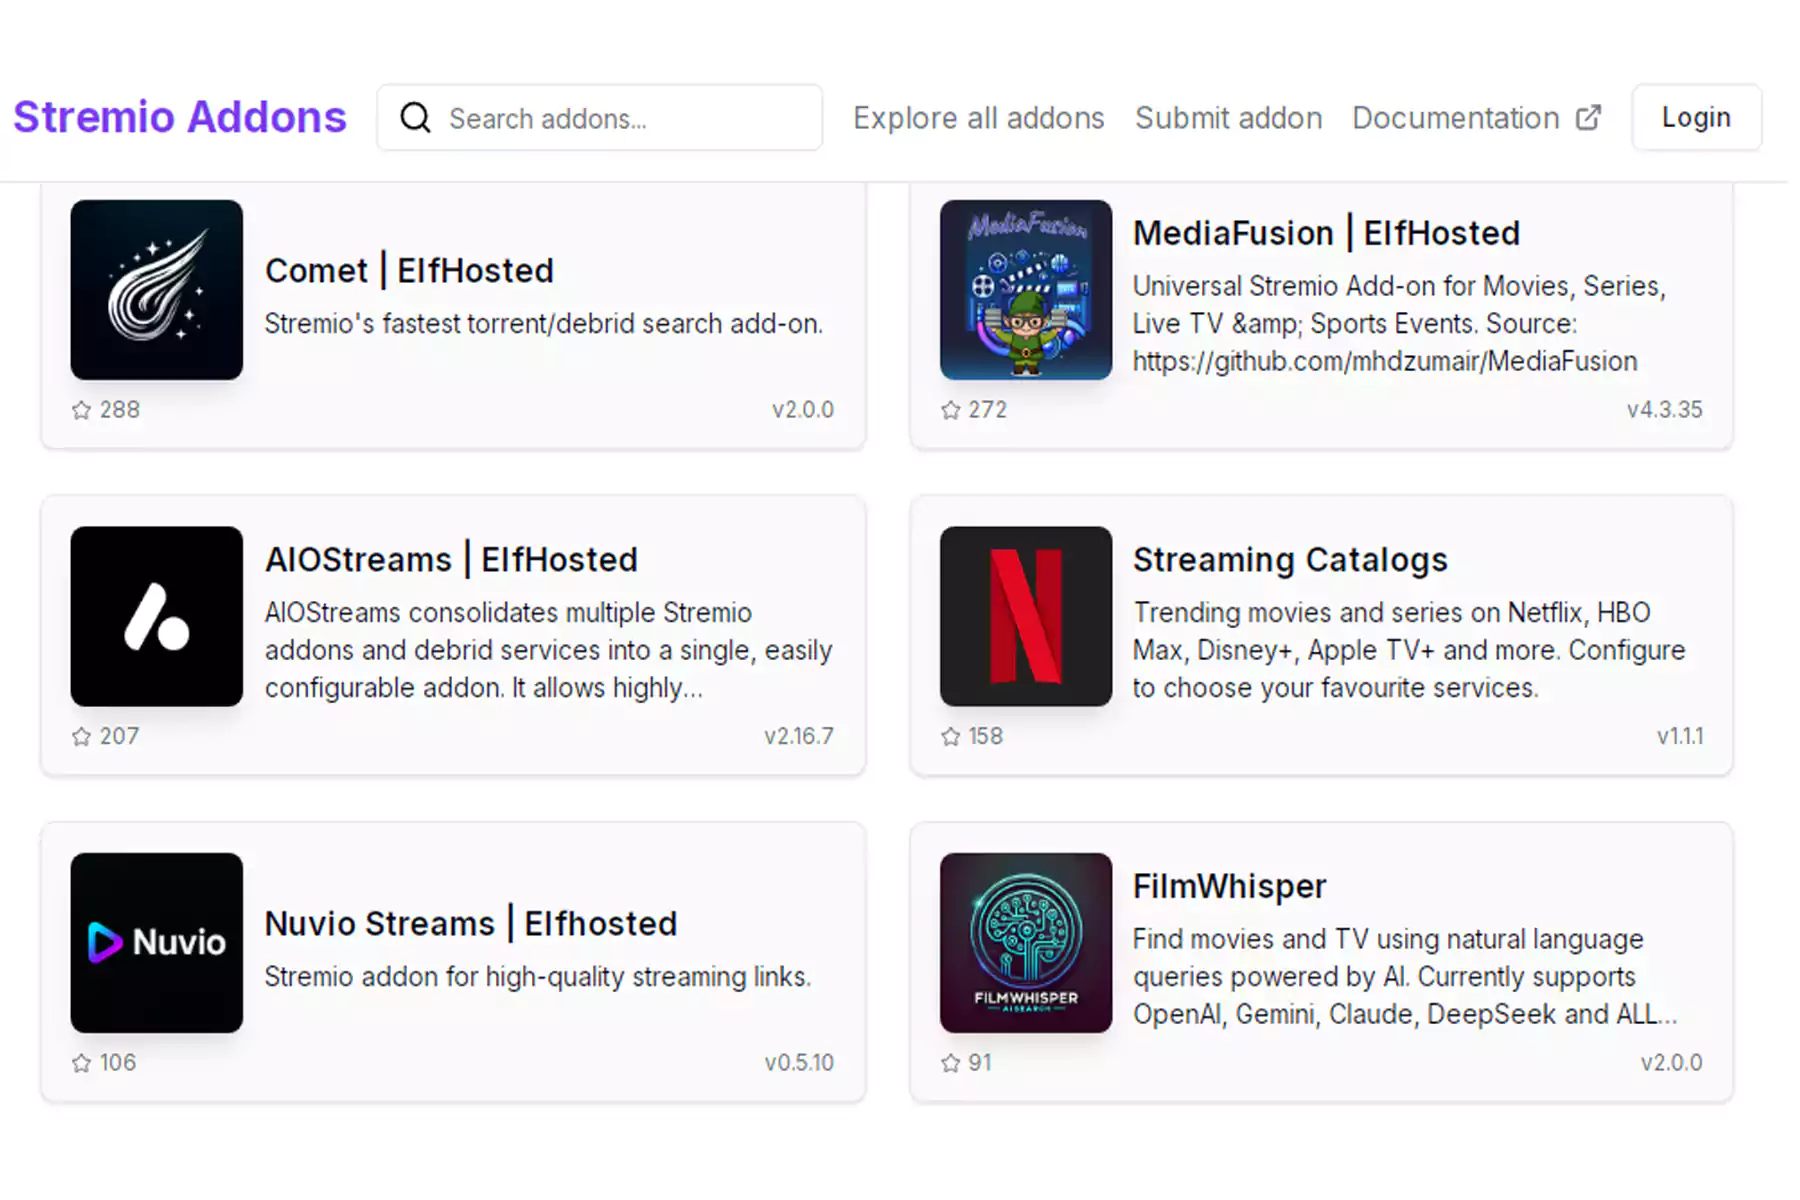This screenshot has width=1800, height=1200.
Task: Open the FilmWhisper addon title
Action: pyautogui.click(x=1229, y=886)
